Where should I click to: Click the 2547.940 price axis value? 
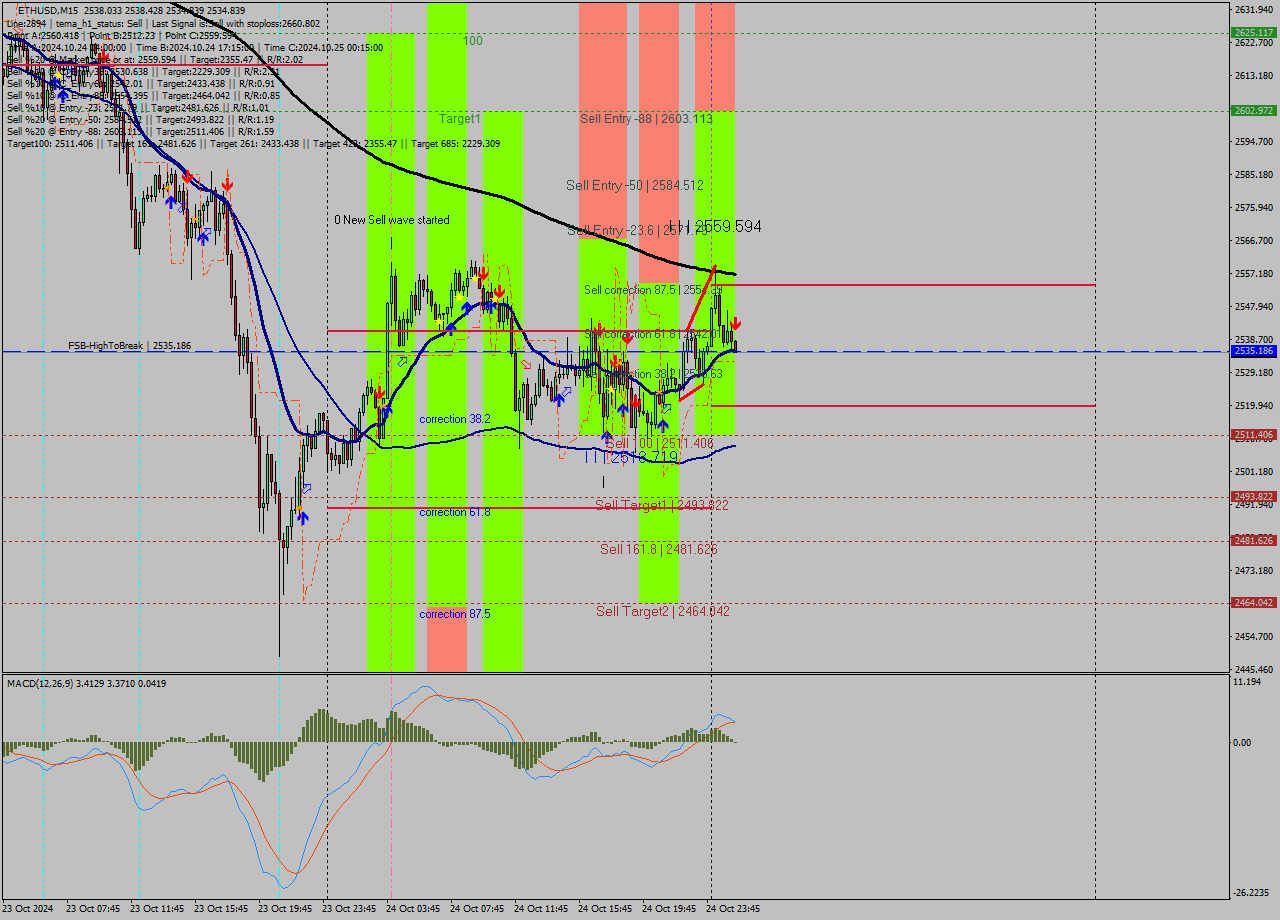pos(1253,306)
